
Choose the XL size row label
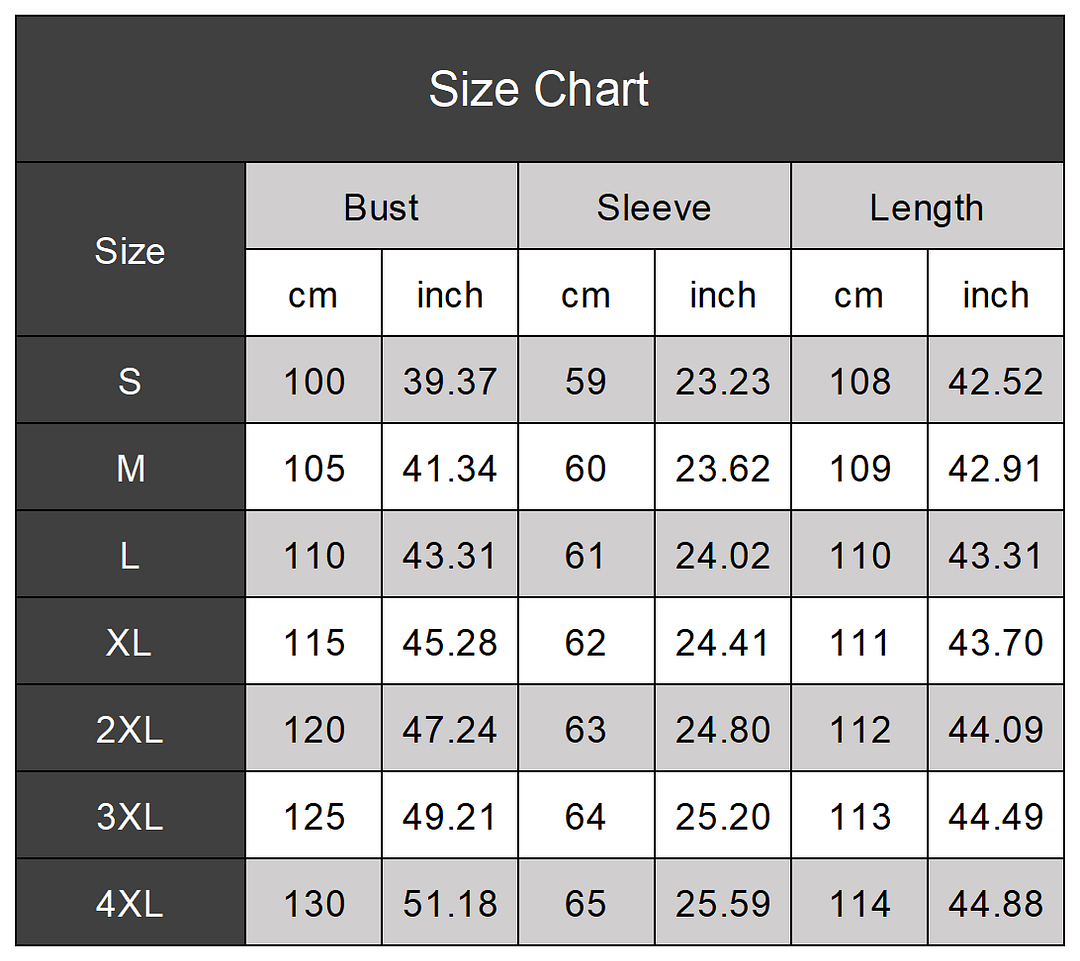point(130,642)
